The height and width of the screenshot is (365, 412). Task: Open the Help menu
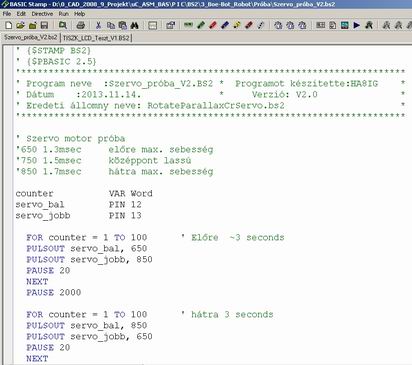pyautogui.click(x=79, y=14)
